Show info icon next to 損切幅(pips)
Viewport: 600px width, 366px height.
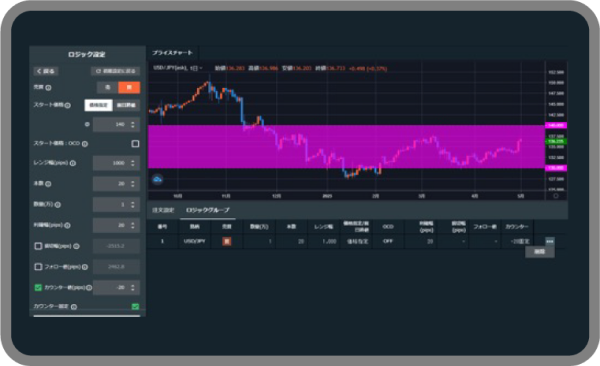point(76,246)
